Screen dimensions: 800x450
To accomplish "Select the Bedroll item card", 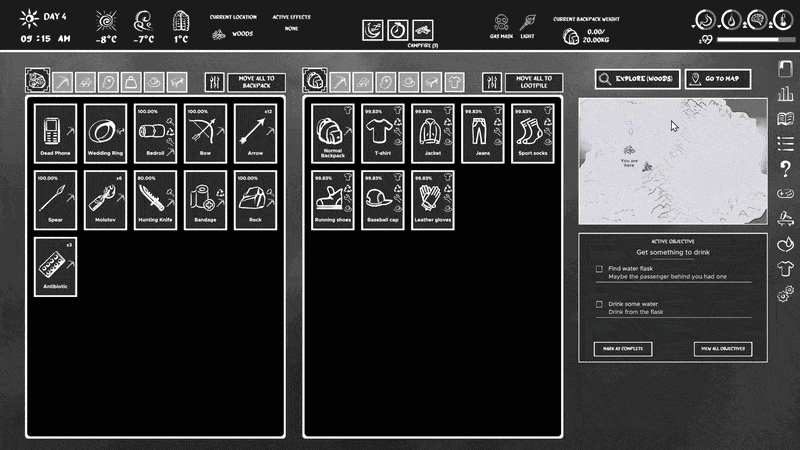I will 155,134.
